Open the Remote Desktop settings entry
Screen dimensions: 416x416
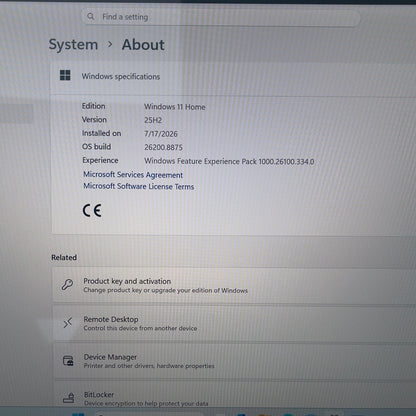point(234,323)
